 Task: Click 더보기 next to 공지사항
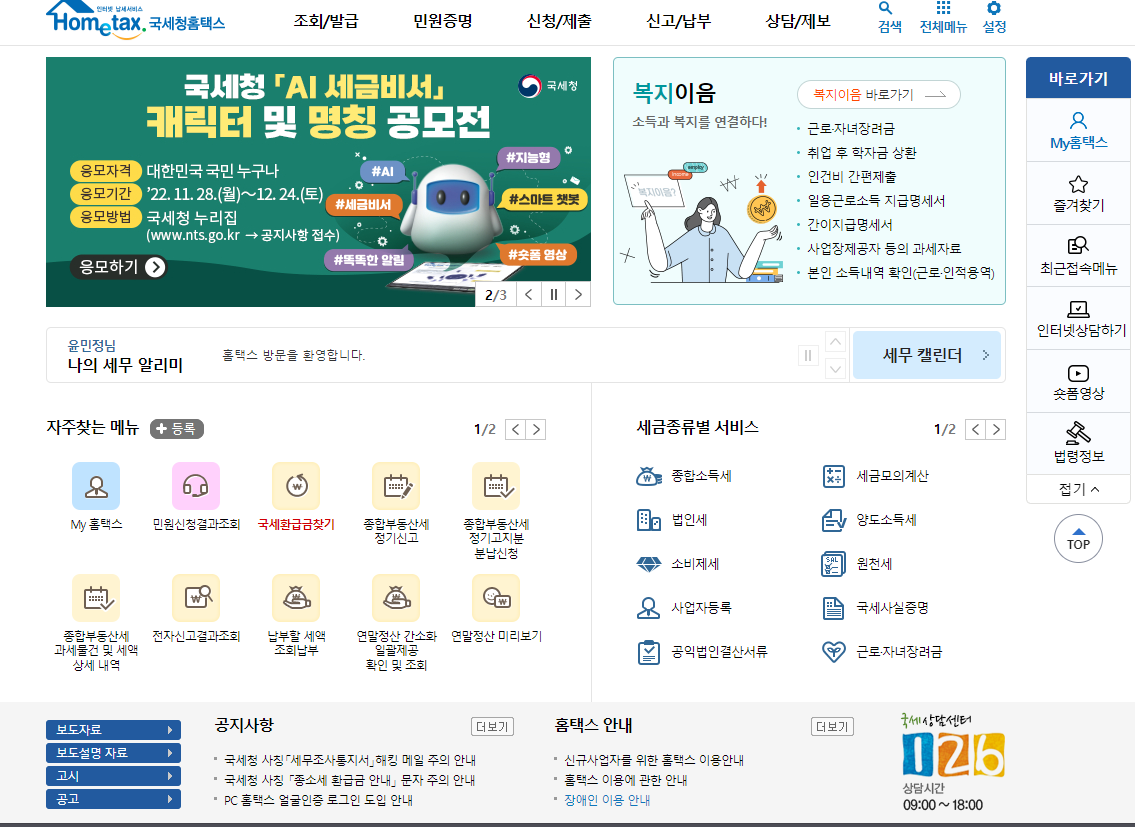point(492,726)
